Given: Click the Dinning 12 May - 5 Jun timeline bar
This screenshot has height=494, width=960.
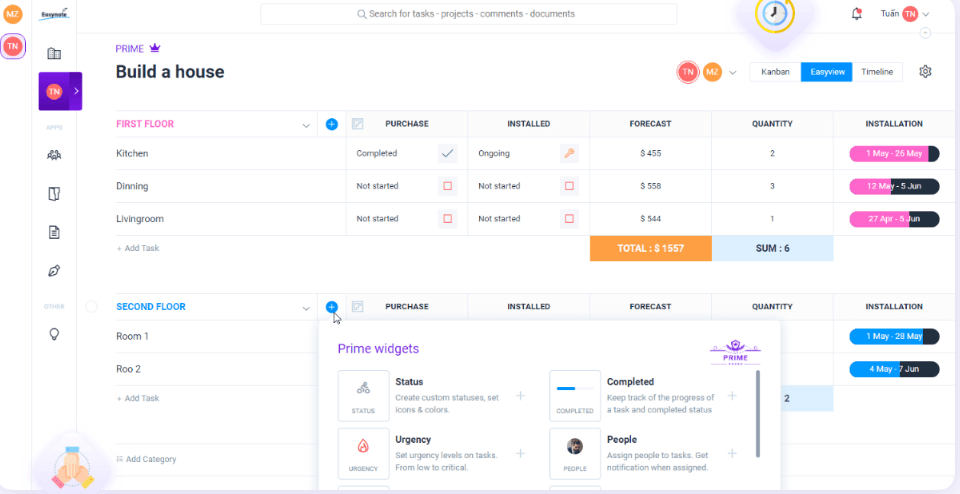Looking at the screenshot, I should tap(894, 186).
